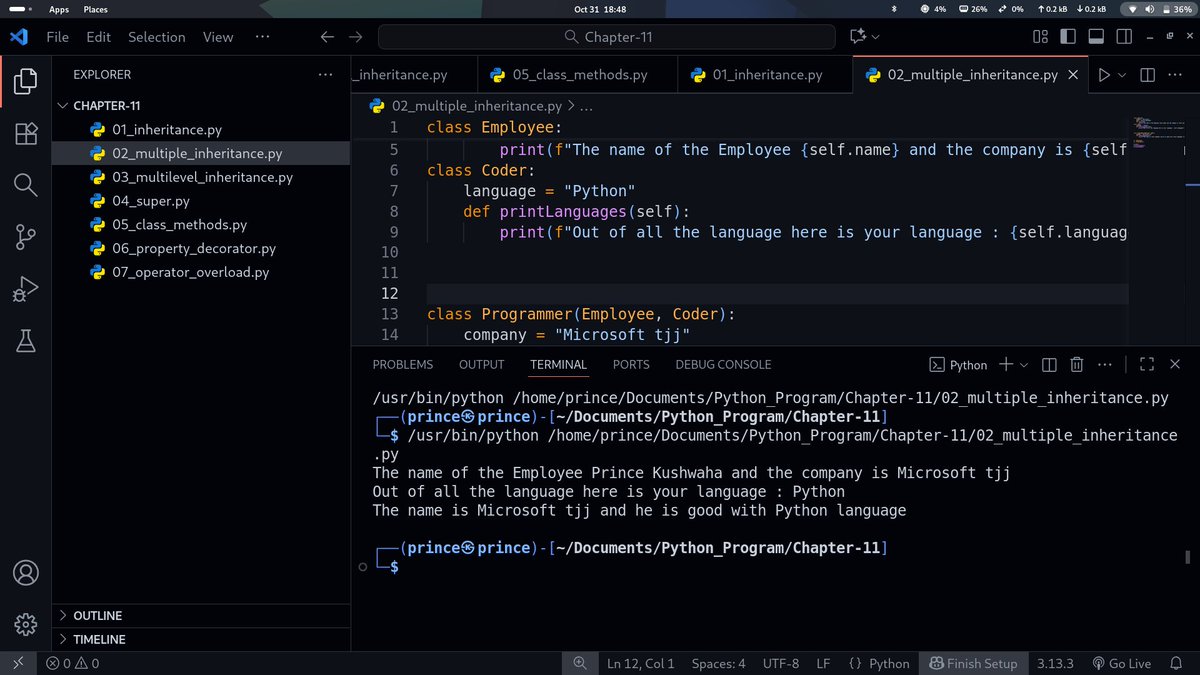Kill terminal with trash icon
Viewport: 1200px width, 675px height.
1077,365
